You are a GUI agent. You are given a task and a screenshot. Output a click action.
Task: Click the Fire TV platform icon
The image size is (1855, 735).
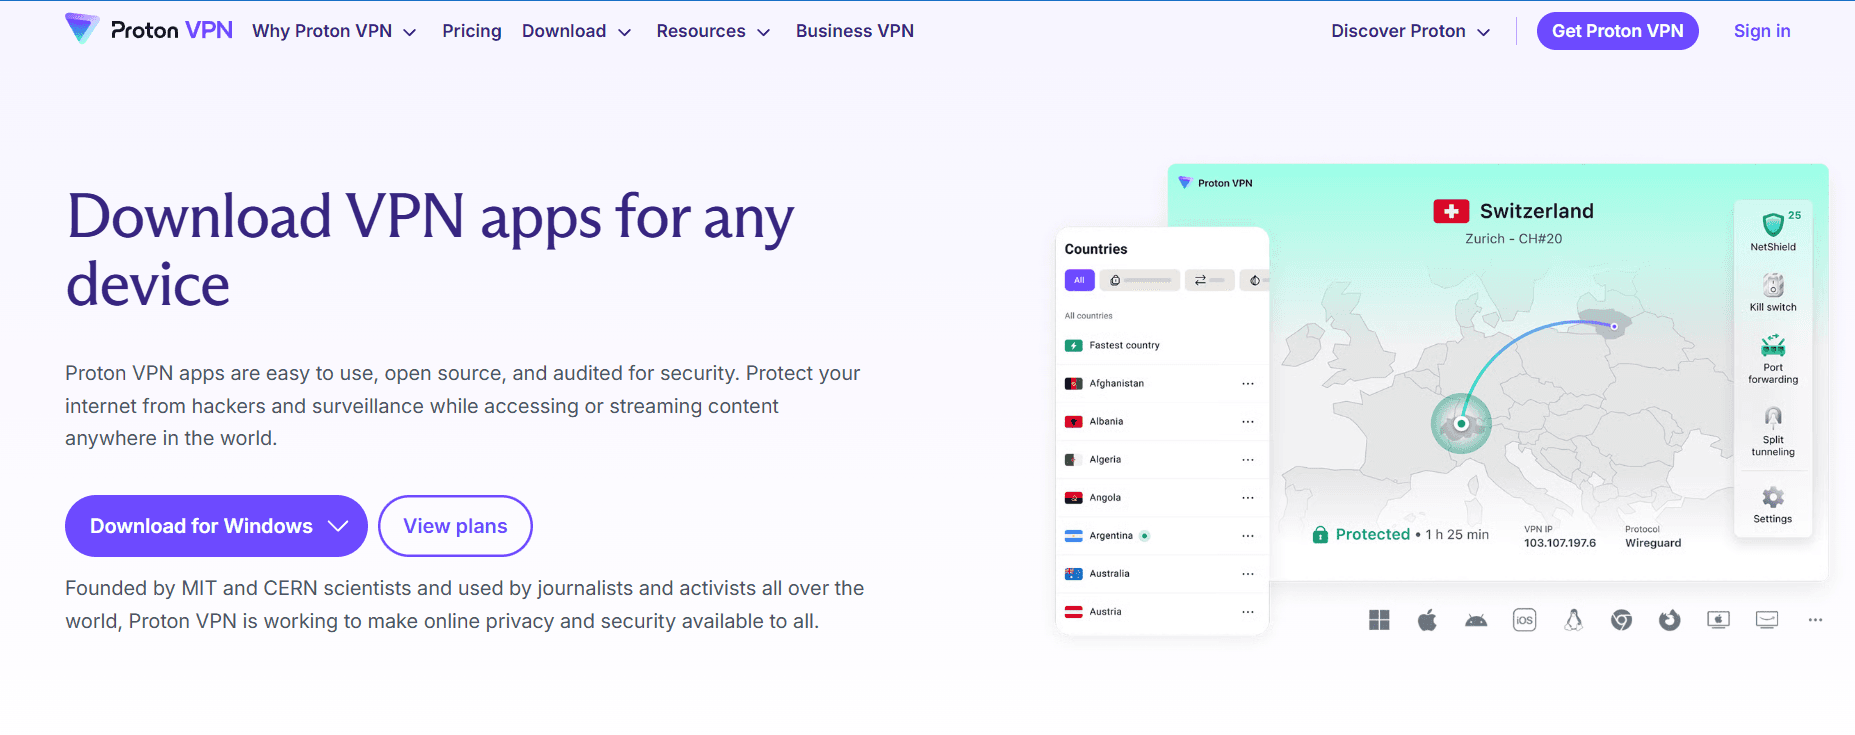point(1767,621)
